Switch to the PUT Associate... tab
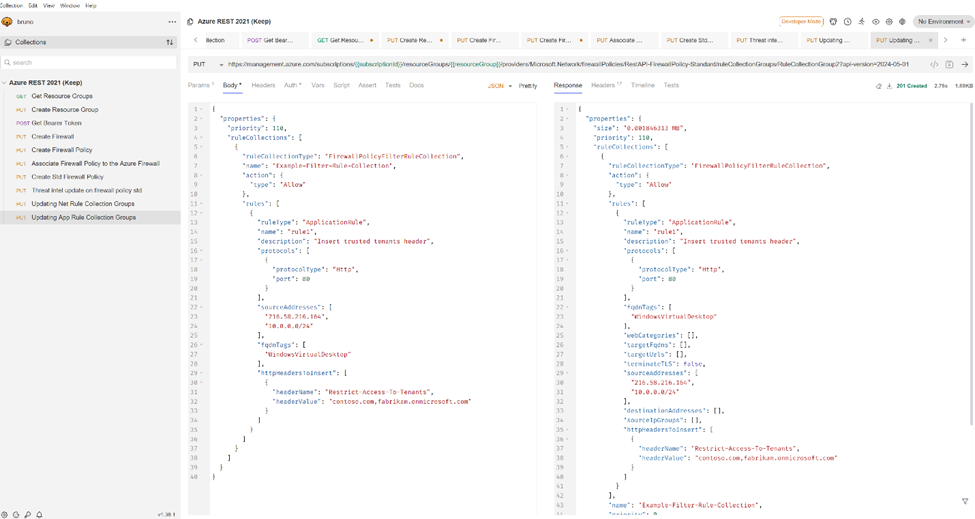The height and width of the screenshot is (519, 975). 624,40
